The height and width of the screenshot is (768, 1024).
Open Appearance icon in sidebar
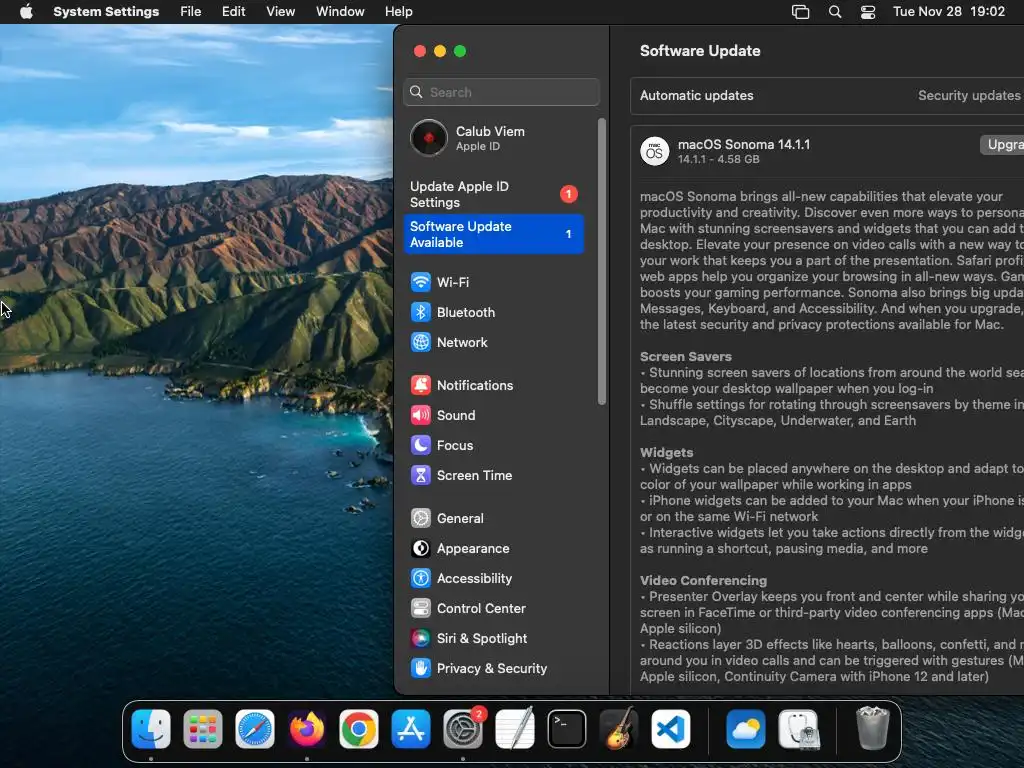(x=421, y=549)
